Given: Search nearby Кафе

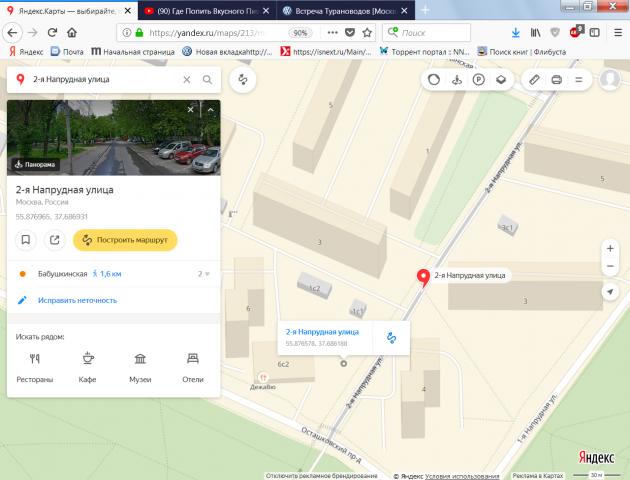Looking at the screenshot, I should [87, 368].
